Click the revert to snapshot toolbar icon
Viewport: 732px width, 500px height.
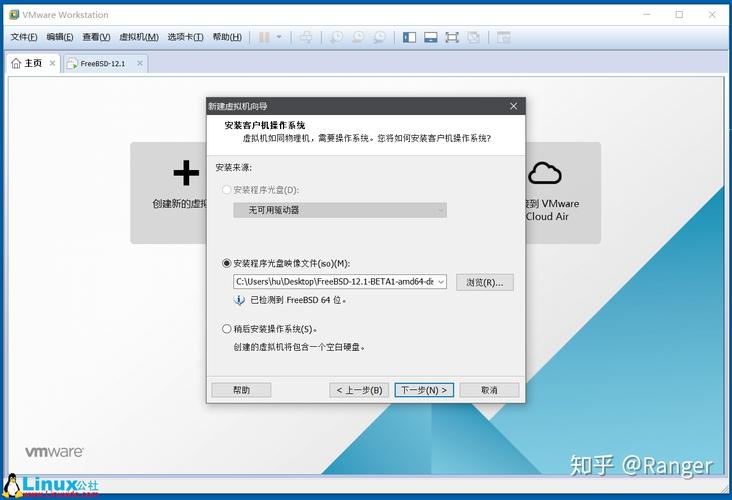358,37
